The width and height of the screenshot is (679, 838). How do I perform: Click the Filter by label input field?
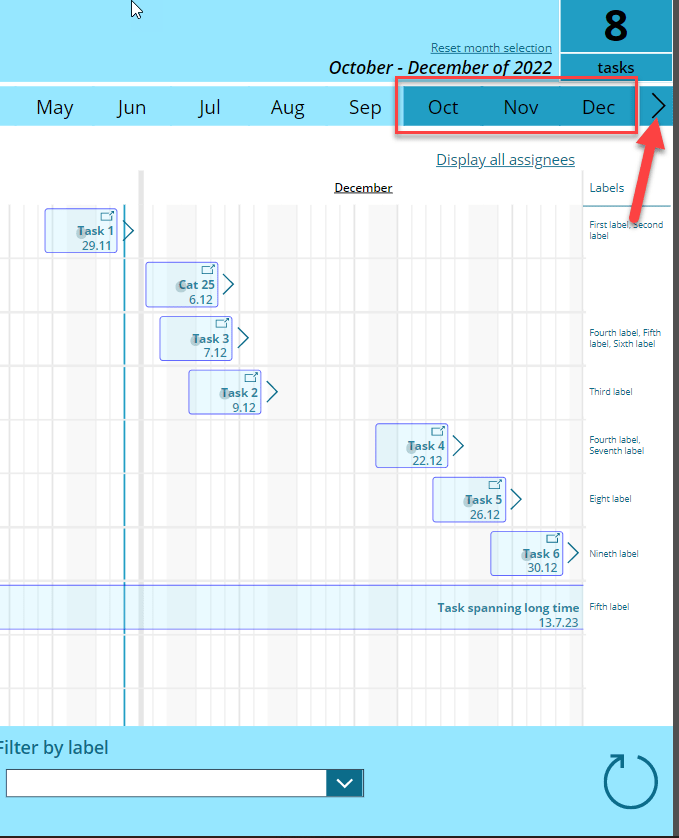click(x=165, y=783)
